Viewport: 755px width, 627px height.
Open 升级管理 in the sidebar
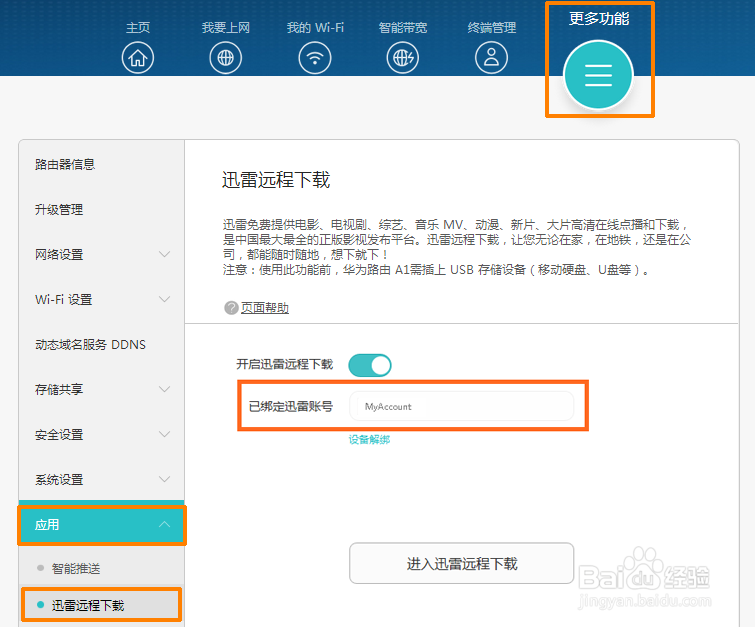point(59,209)
